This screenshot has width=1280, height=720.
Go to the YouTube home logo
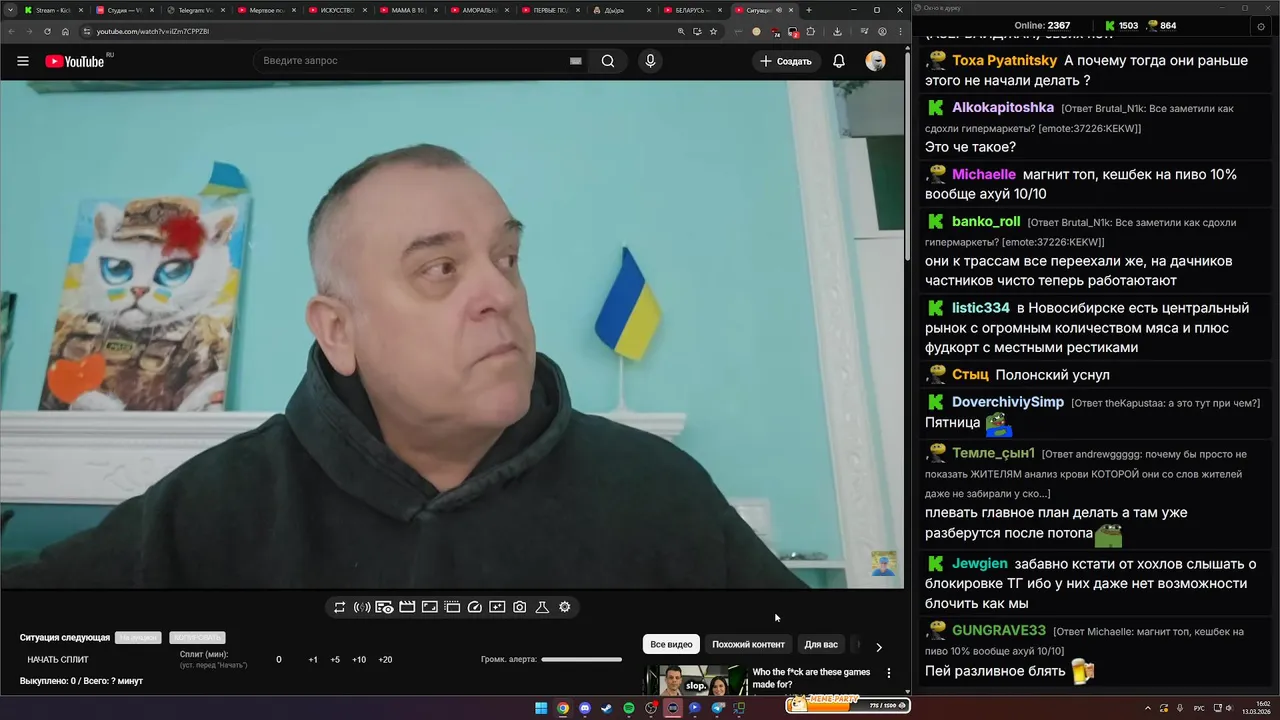(x=75, y=61)
